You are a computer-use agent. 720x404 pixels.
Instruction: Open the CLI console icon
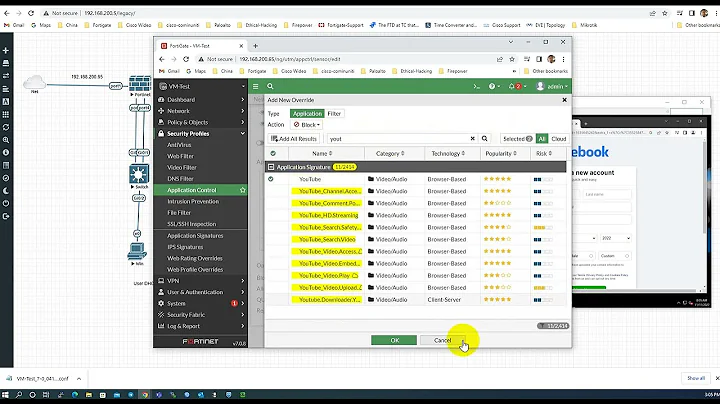point(477,86)
